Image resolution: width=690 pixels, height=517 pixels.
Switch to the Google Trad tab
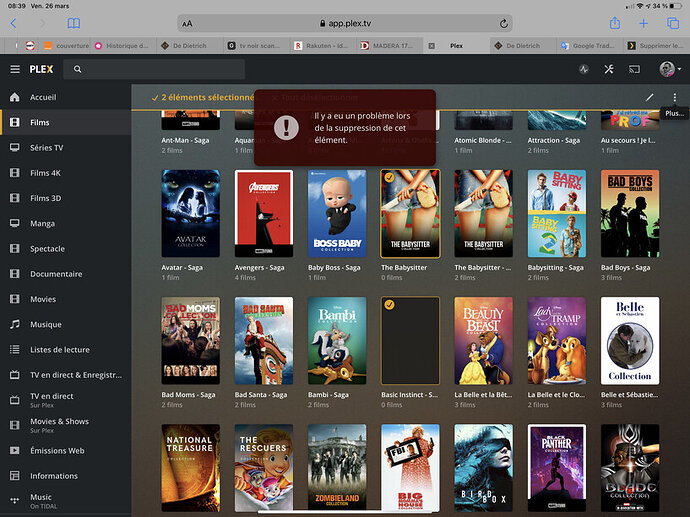(x=588, y=46)
